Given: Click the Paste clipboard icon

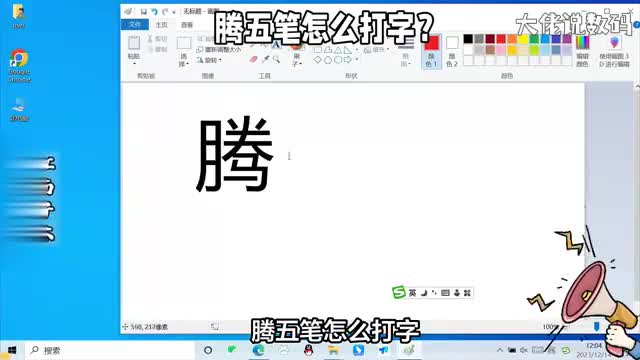Looking at the screenshot, I should tap(134, 43).
